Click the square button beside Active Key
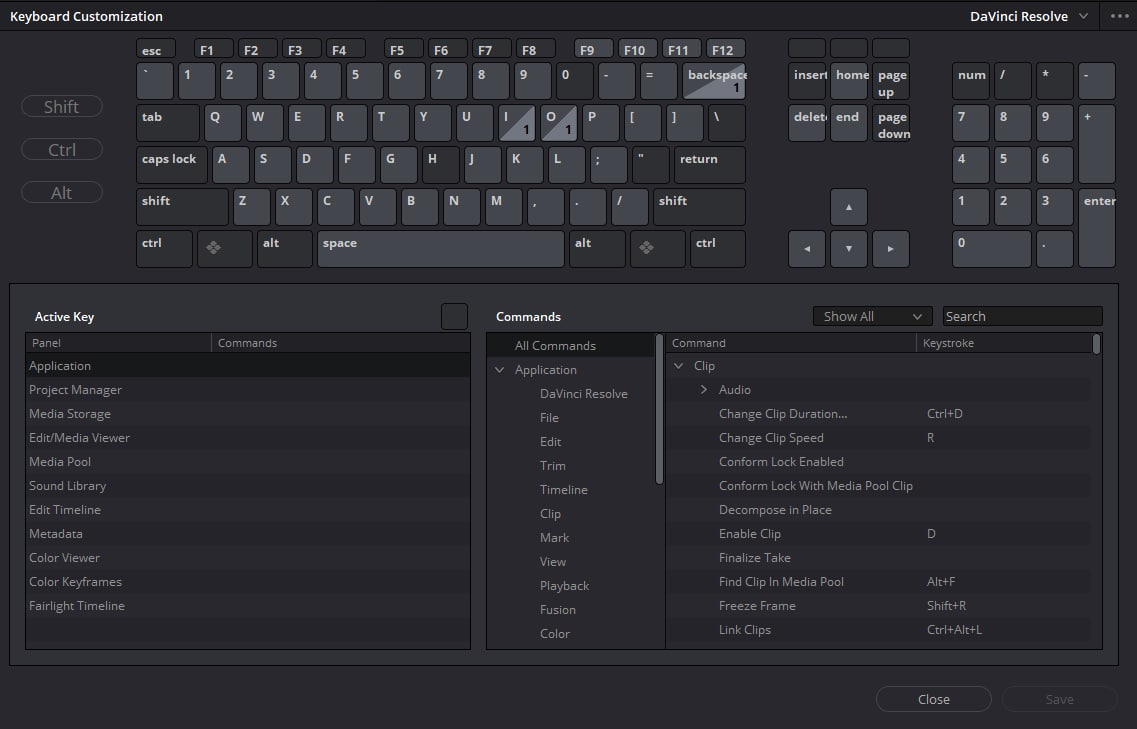 click(x=455, y=316)
